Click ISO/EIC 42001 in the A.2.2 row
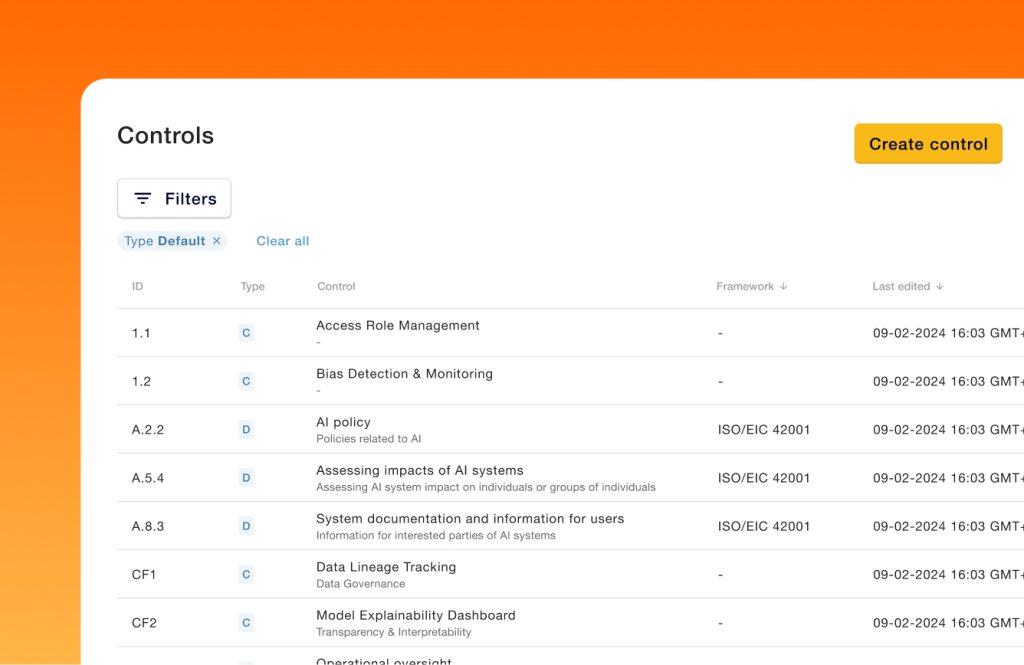The height and width of the screenshot is (665, 1024). [x=763, y=430]
